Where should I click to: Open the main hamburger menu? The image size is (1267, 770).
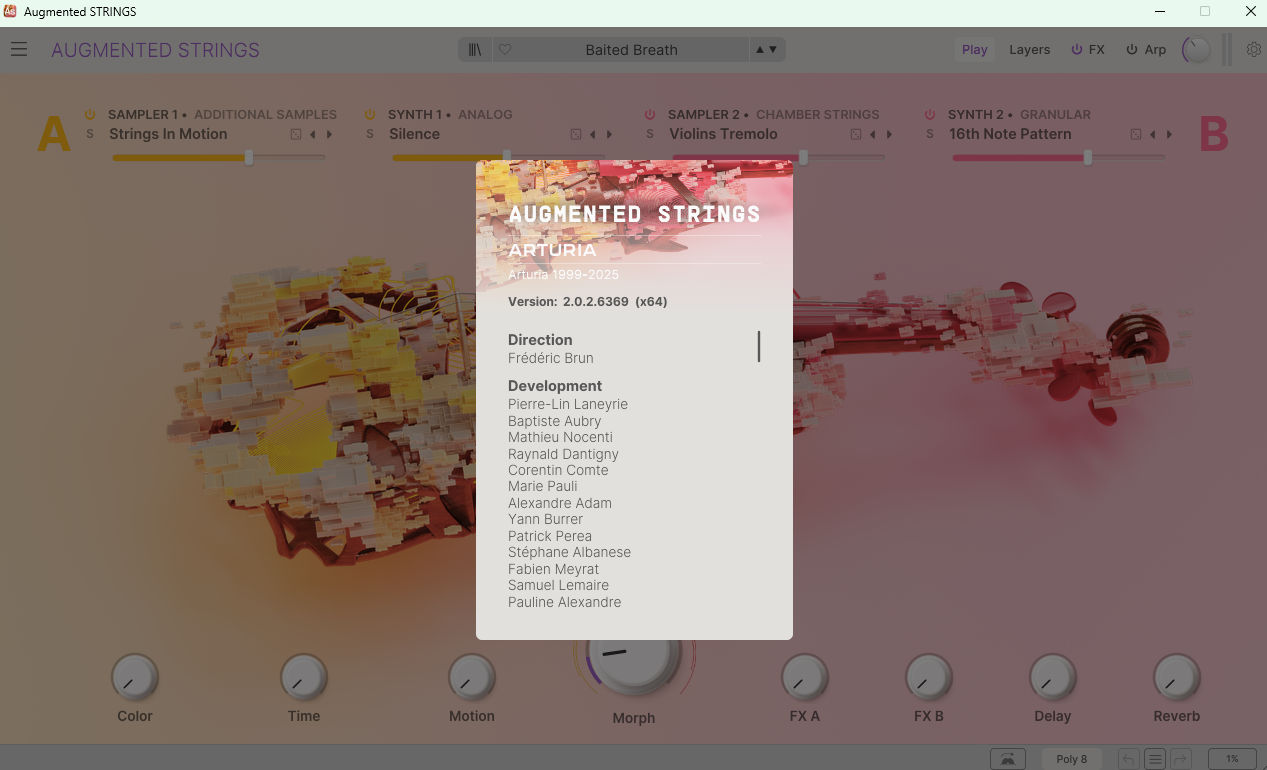(x=20, y=49)
